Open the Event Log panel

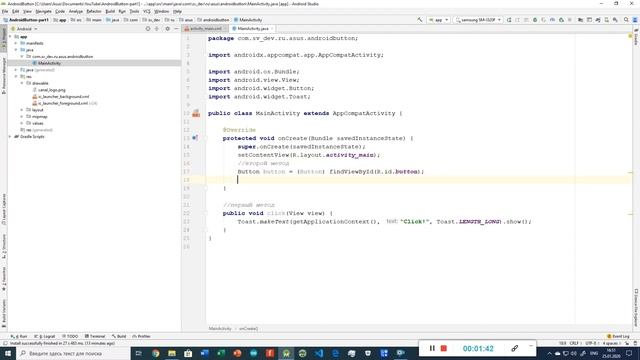[618, 336]
